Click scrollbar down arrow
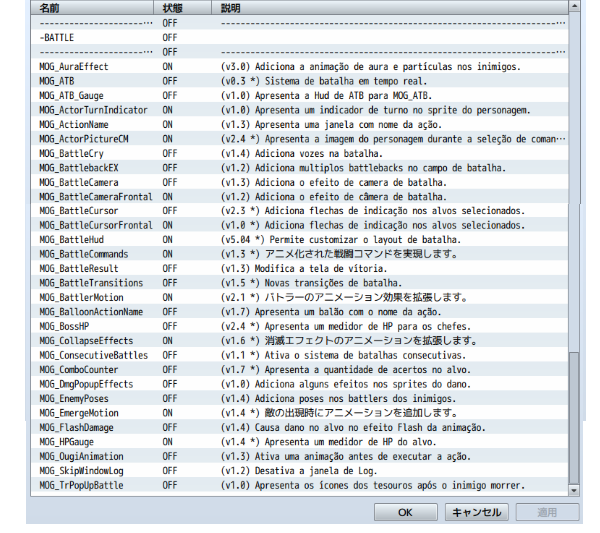The width and height of the screenshot is (600, 533). click(574, 490)
